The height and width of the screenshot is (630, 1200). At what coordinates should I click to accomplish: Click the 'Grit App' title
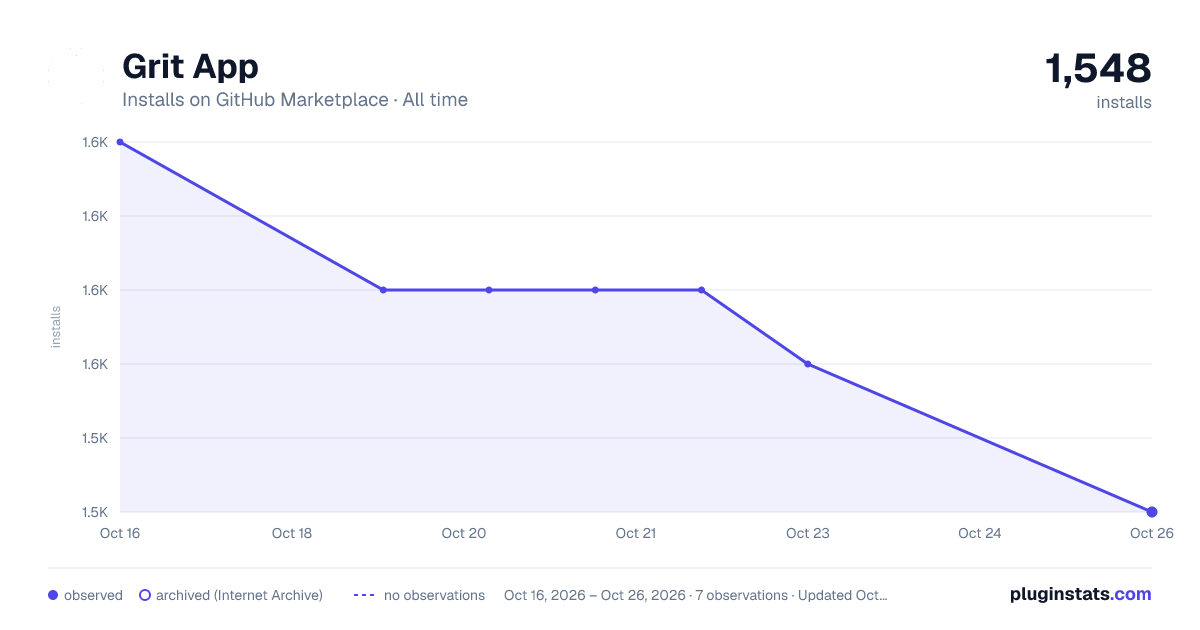(190, 66)
